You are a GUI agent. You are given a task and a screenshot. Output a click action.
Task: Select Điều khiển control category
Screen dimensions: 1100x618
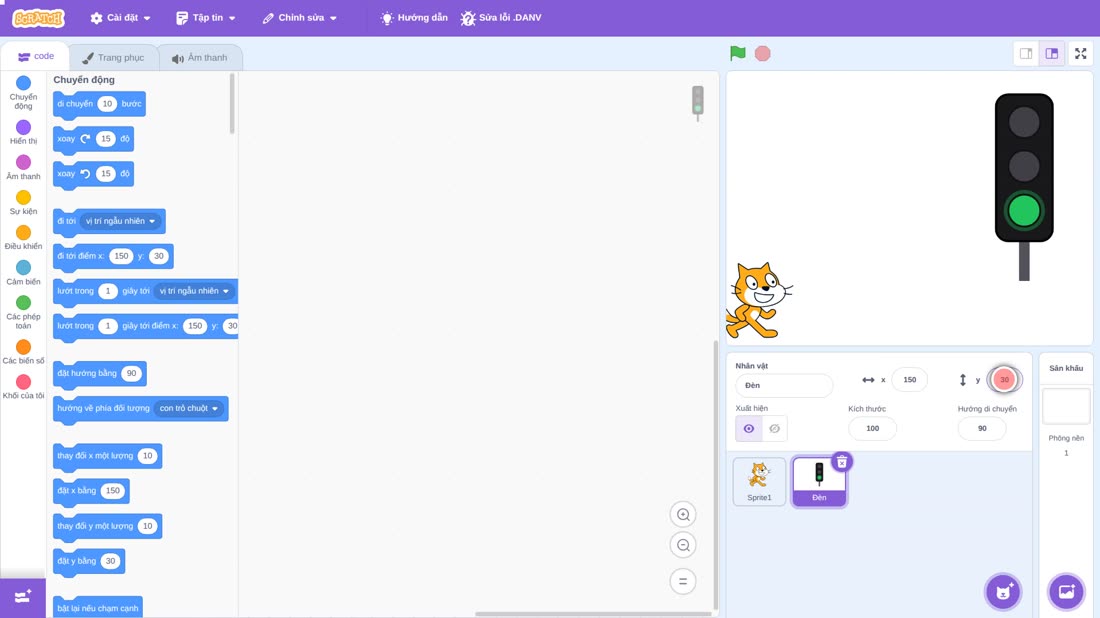pyautogui.click(x=23, y=238)
